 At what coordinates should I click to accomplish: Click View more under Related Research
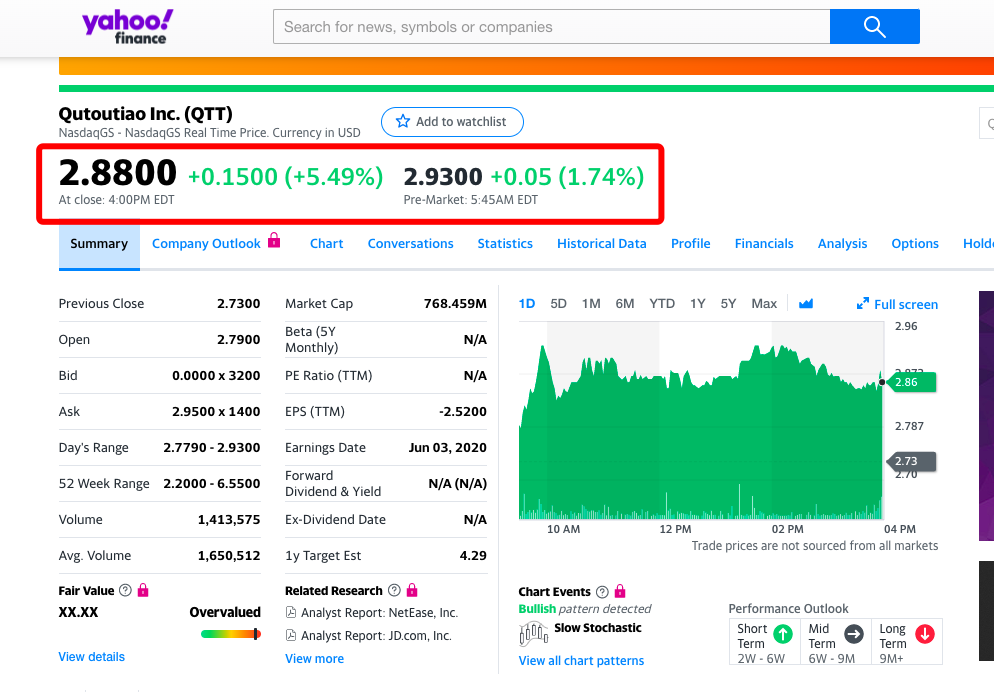point(314,659)
